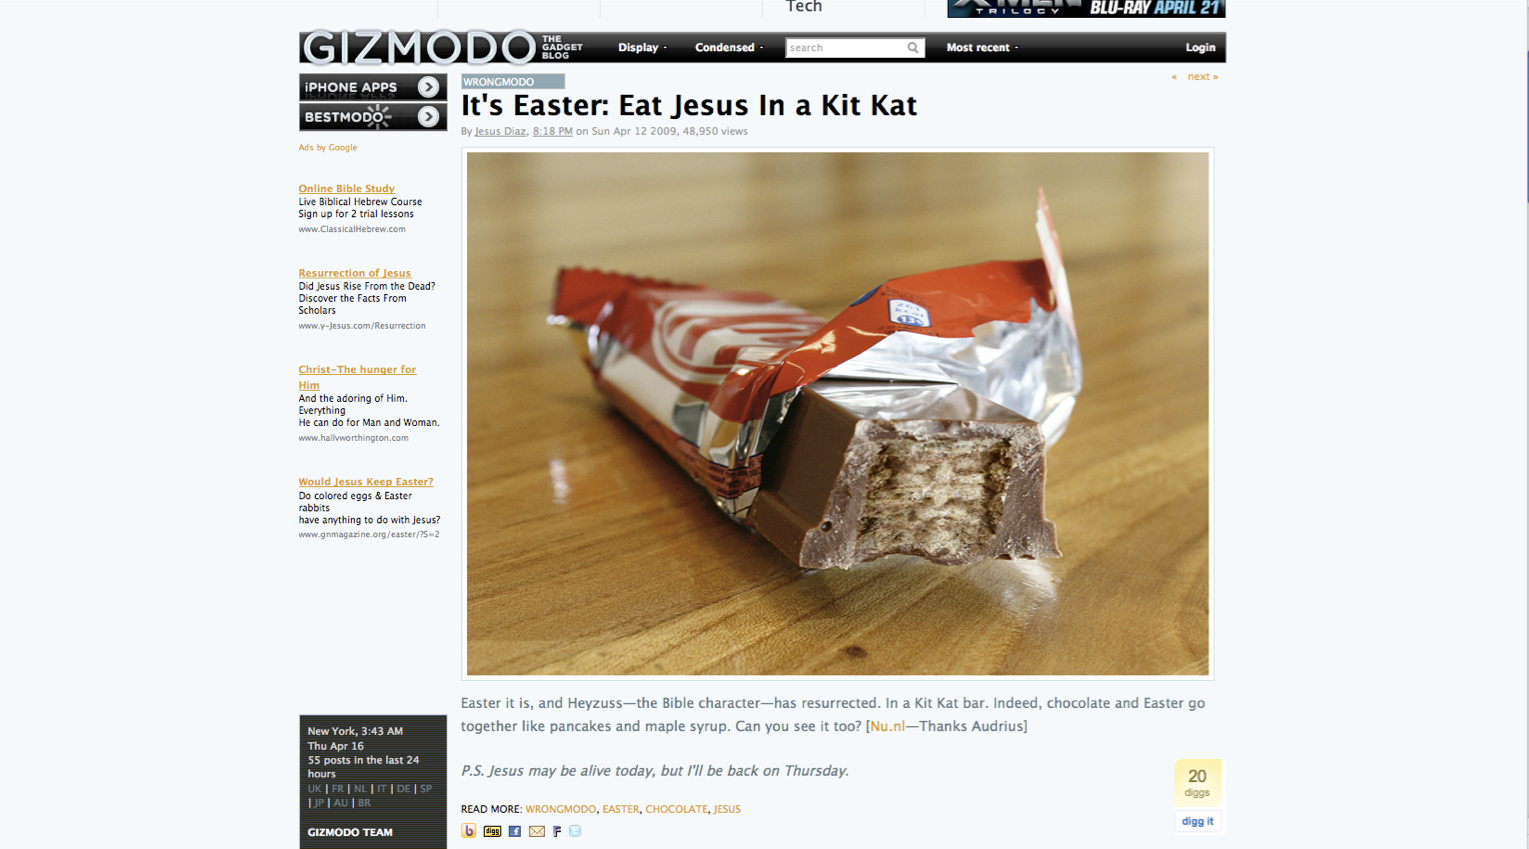Click the Login menu item
This screenshot has width=1529, height=849.
1200,48
